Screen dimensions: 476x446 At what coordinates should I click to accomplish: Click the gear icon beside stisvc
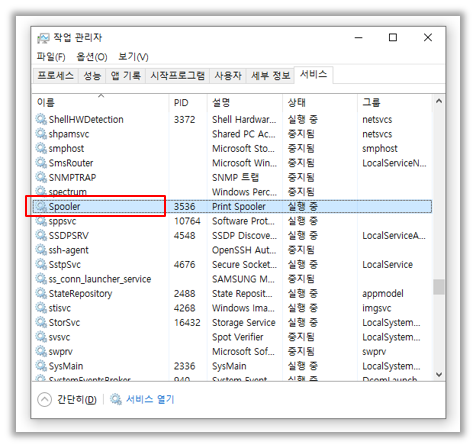point(41,308)
